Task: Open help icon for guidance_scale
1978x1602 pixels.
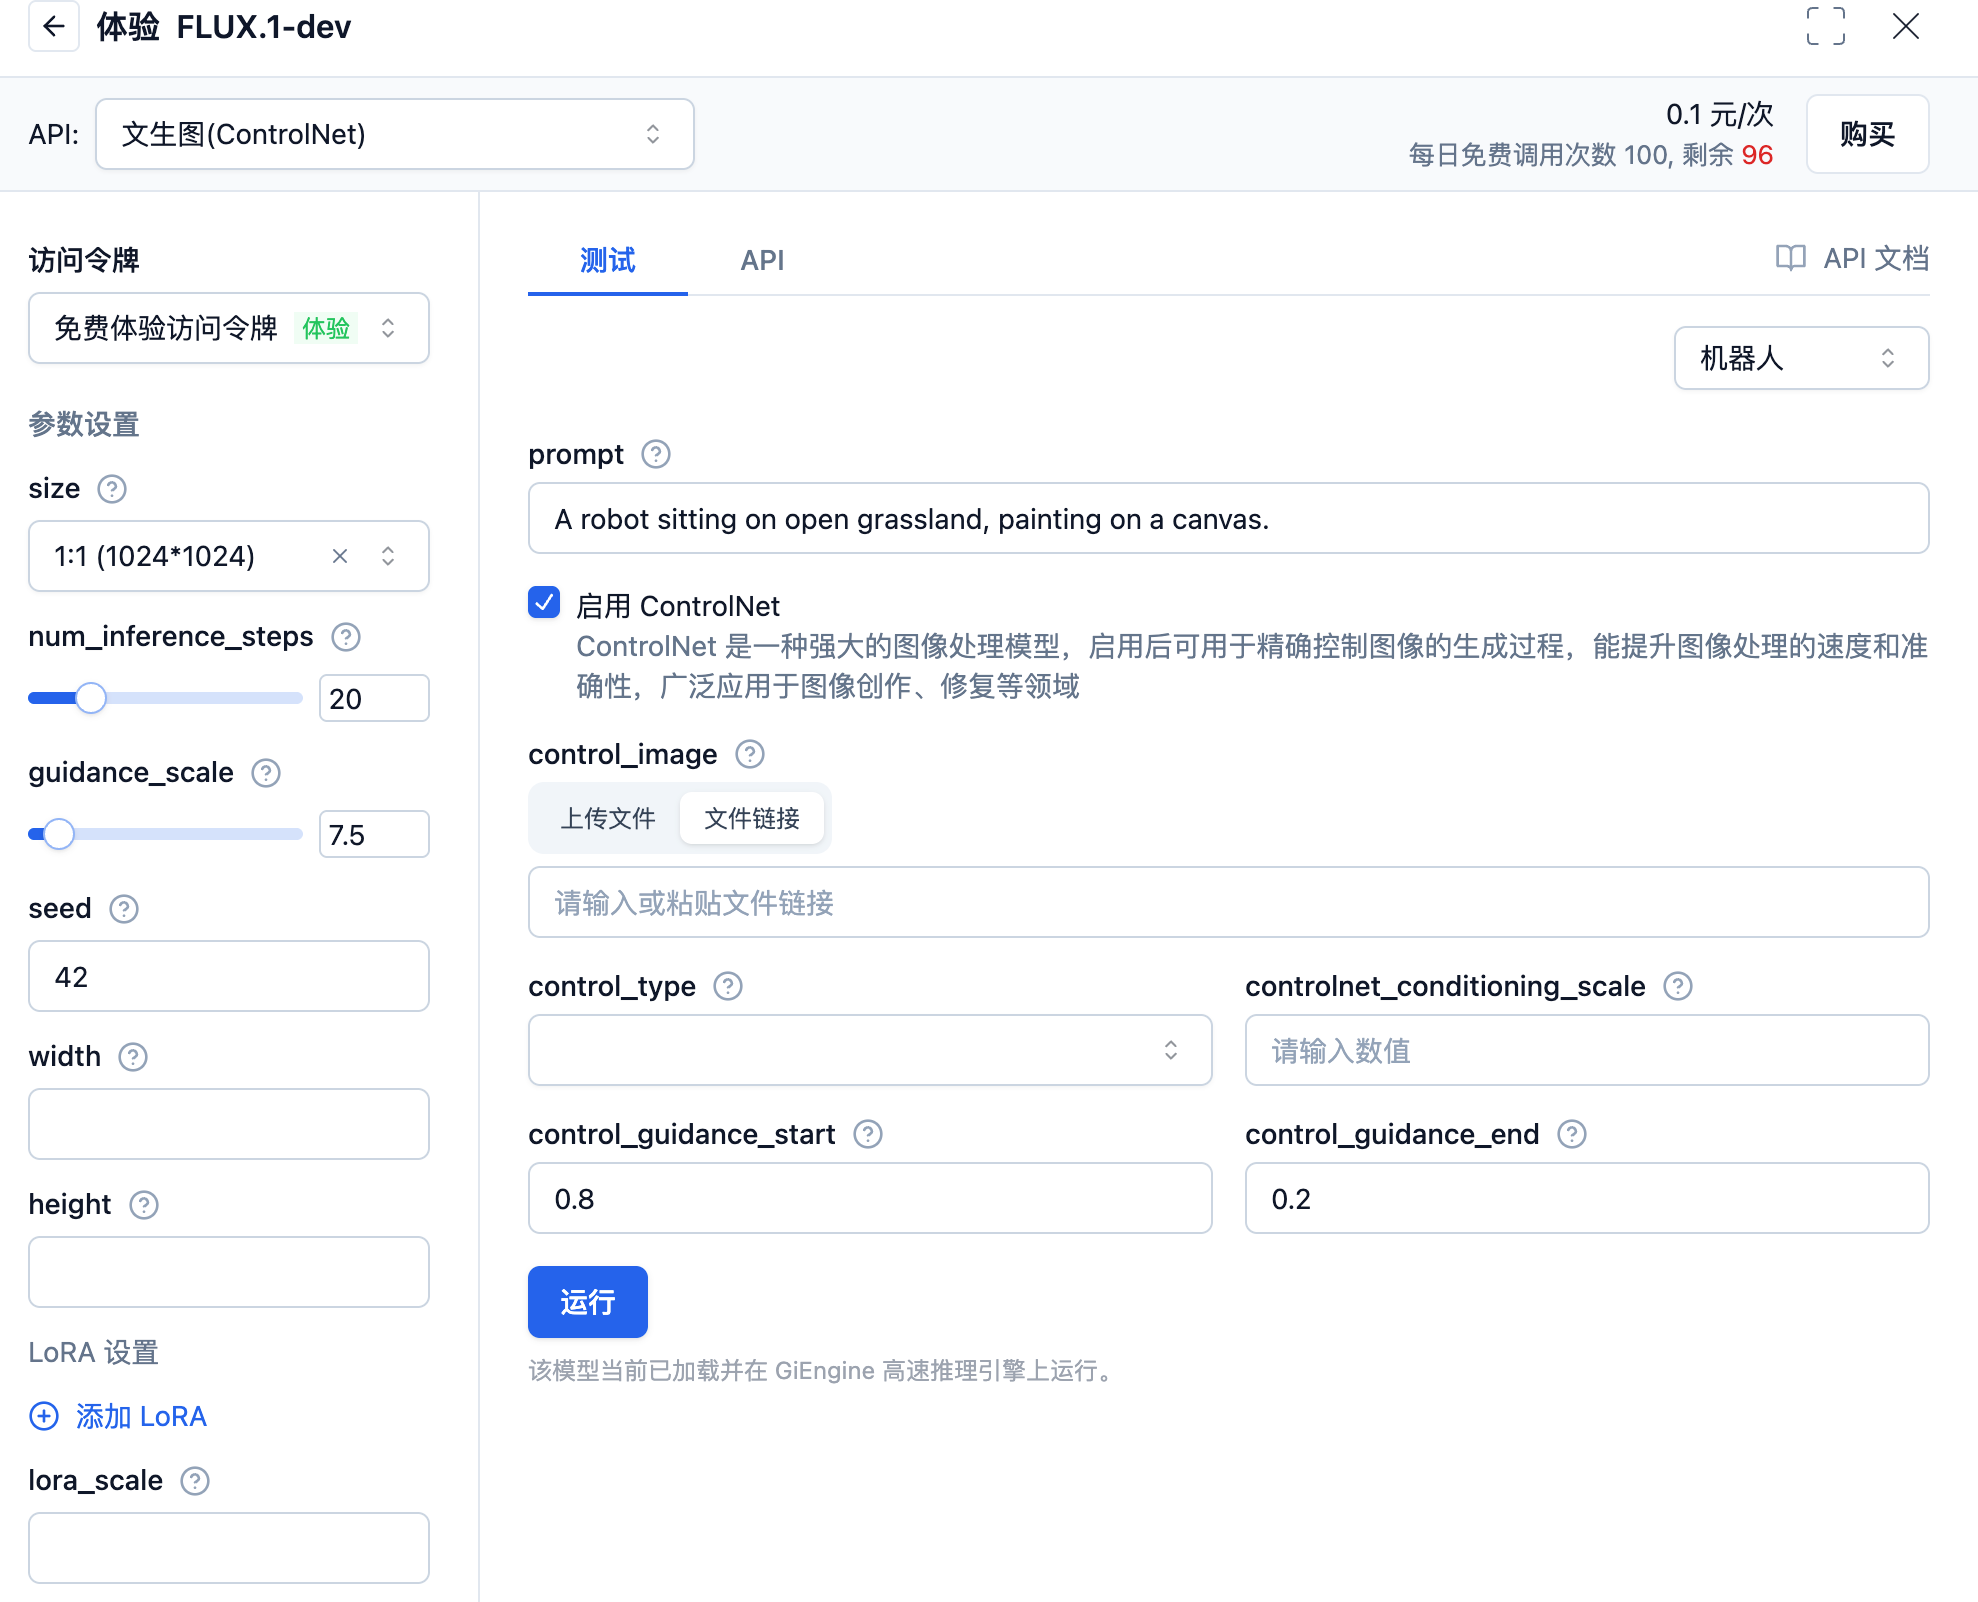Action: [266, 773]
